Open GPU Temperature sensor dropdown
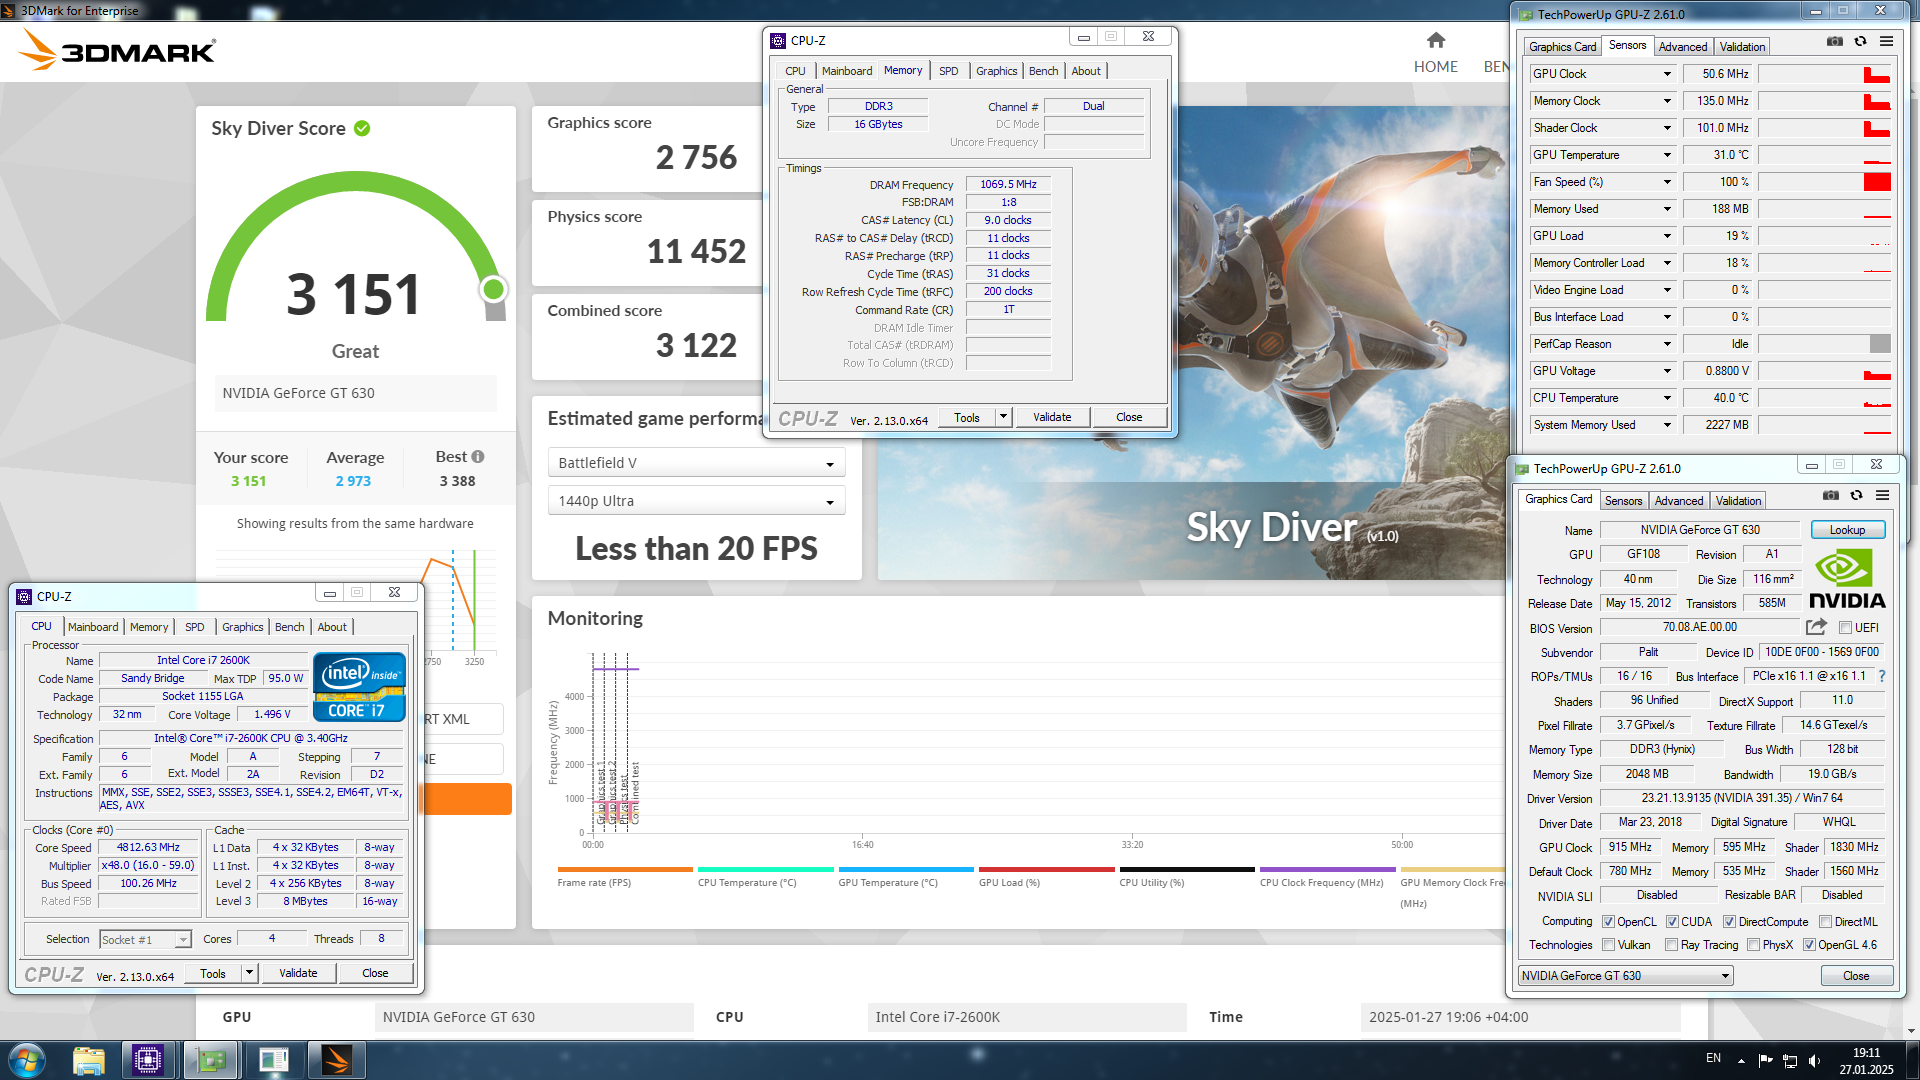Viewport: 1920px width, 1080px height. [1667, 155]
